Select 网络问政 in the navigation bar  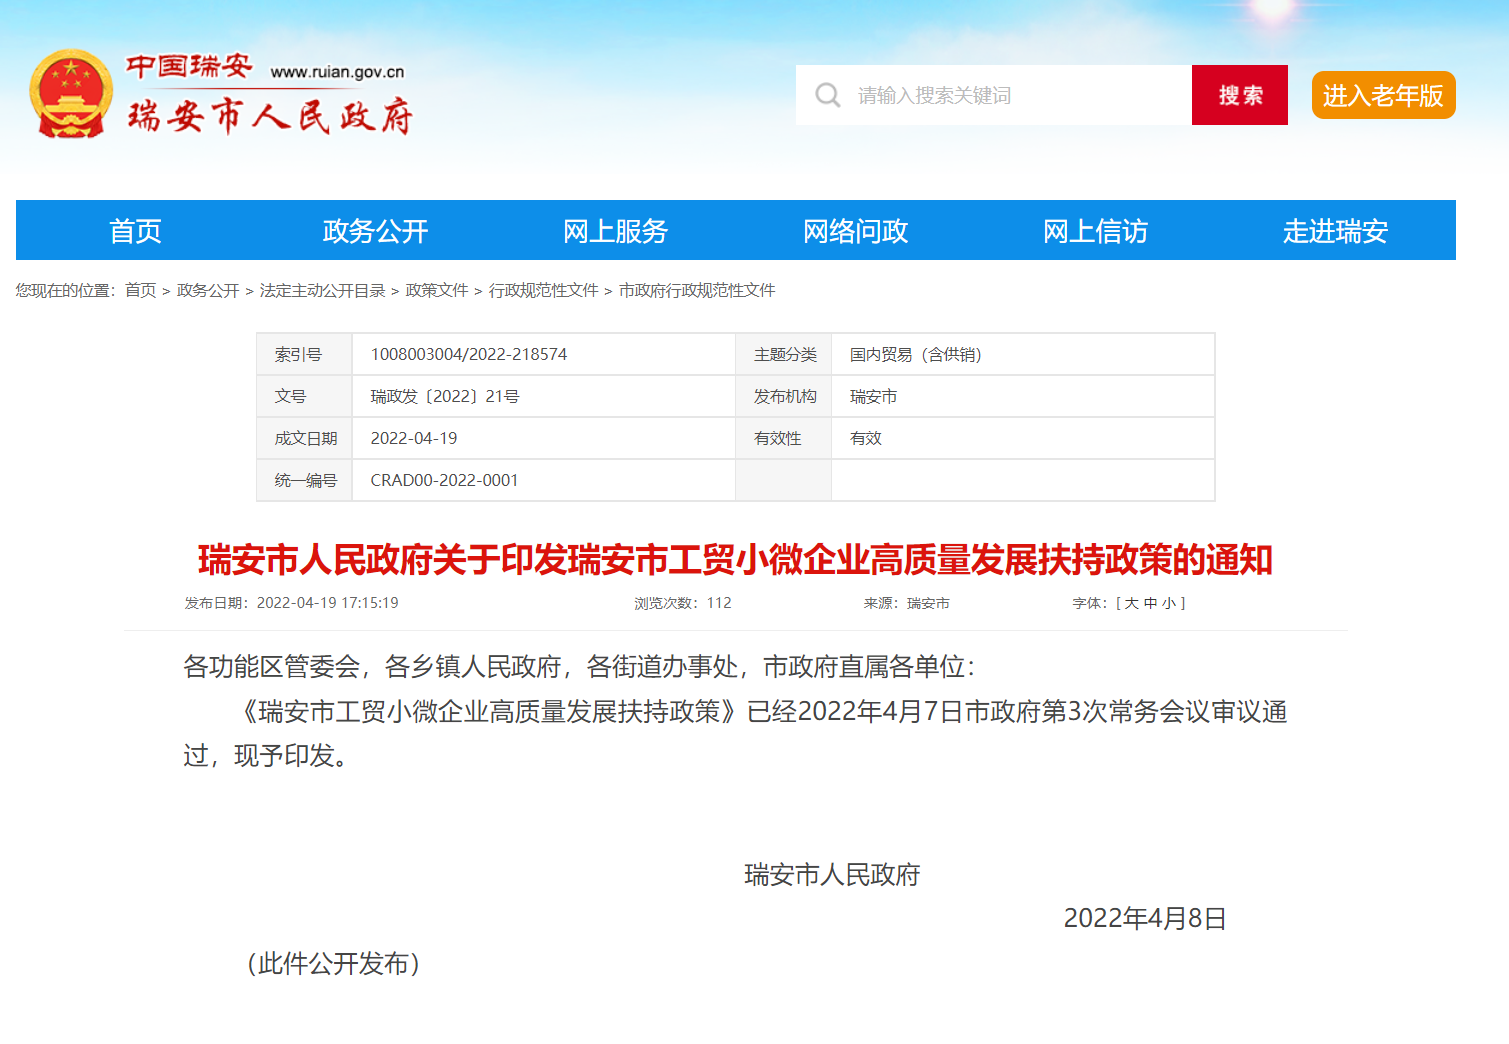[855, 231]
